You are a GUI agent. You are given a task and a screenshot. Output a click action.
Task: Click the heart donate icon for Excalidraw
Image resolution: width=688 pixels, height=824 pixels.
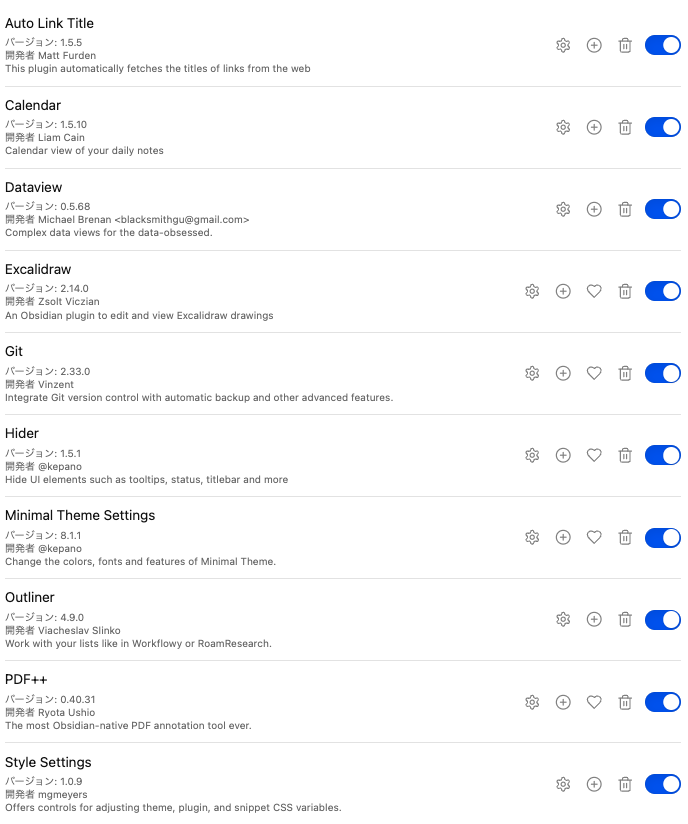pos(594,291)
